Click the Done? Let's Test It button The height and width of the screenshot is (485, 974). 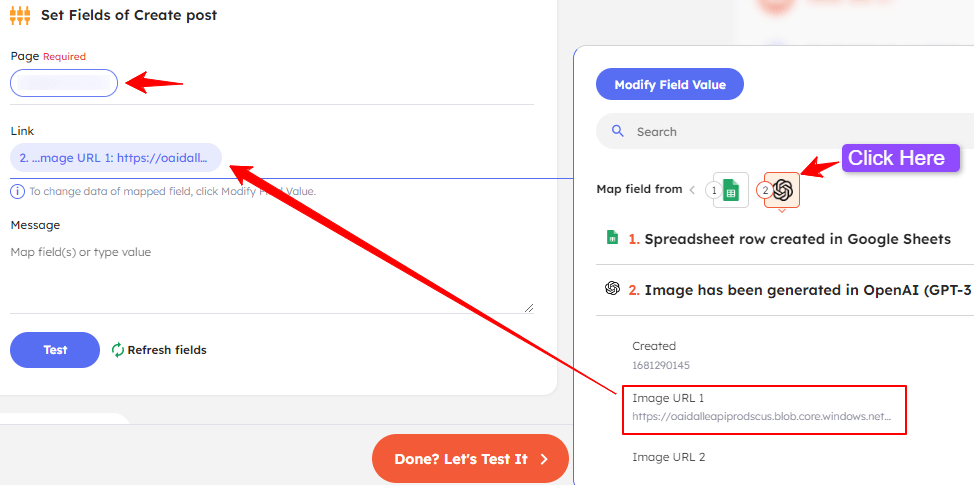(470, 459)
